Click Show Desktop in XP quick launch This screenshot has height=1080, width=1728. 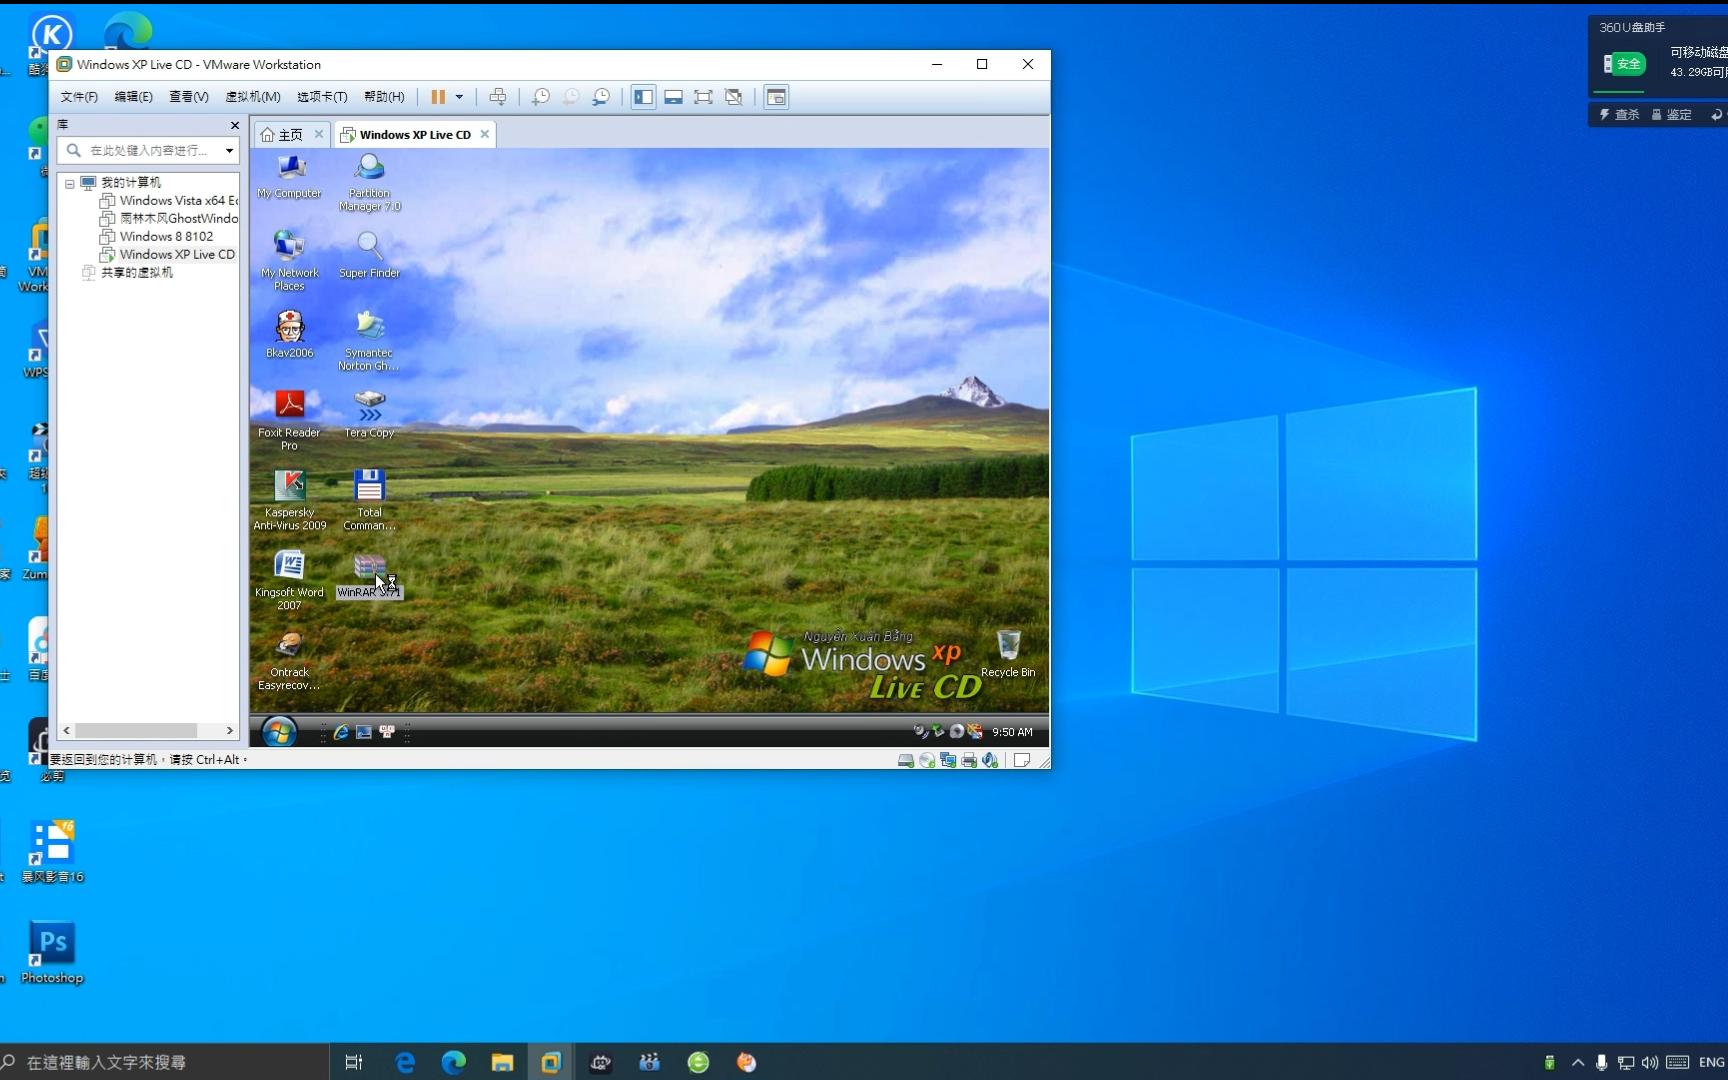pyautogui.click(x=364, y=732)
